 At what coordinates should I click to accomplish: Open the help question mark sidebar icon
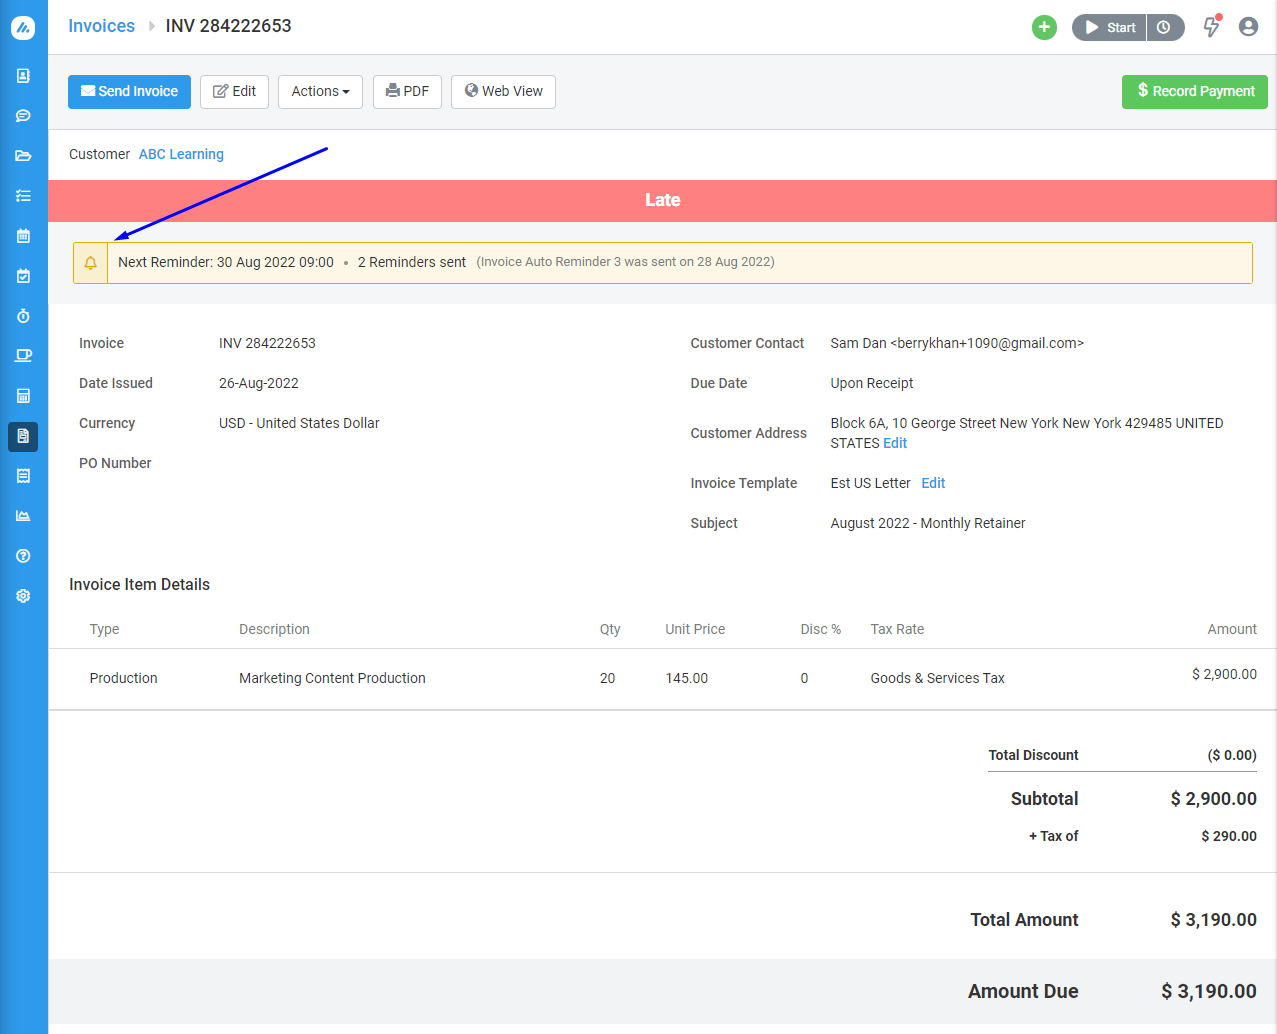click(x=23, y=556)
